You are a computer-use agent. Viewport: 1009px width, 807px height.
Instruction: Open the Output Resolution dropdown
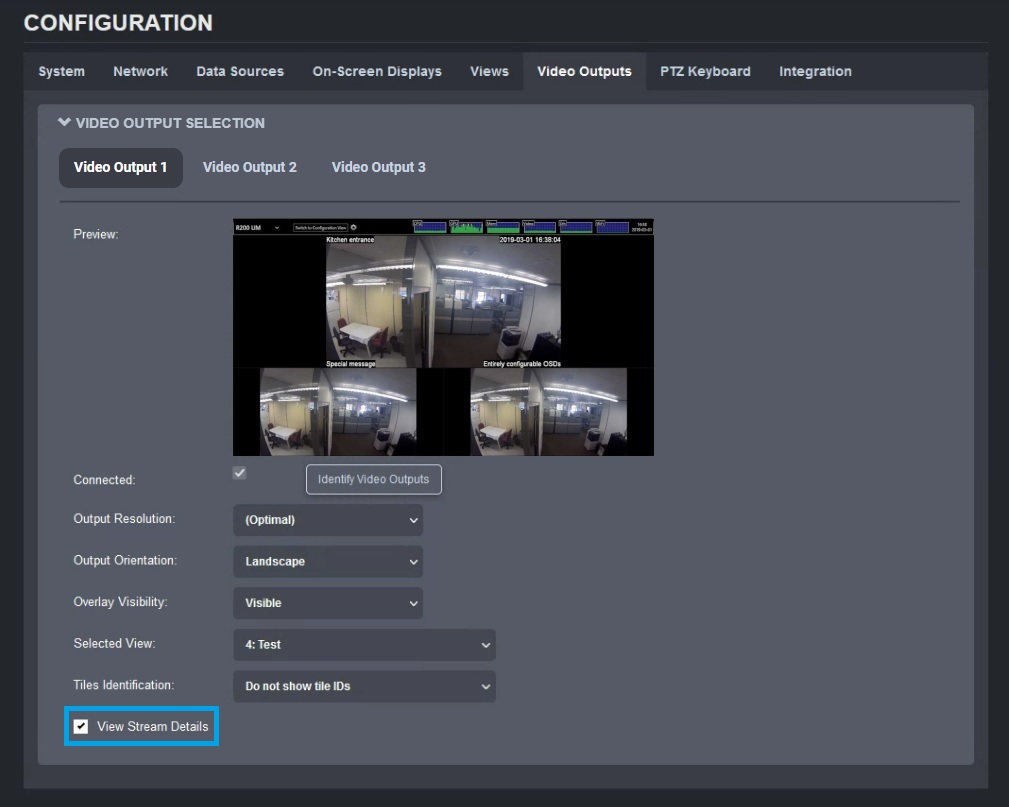click(328, 520)
